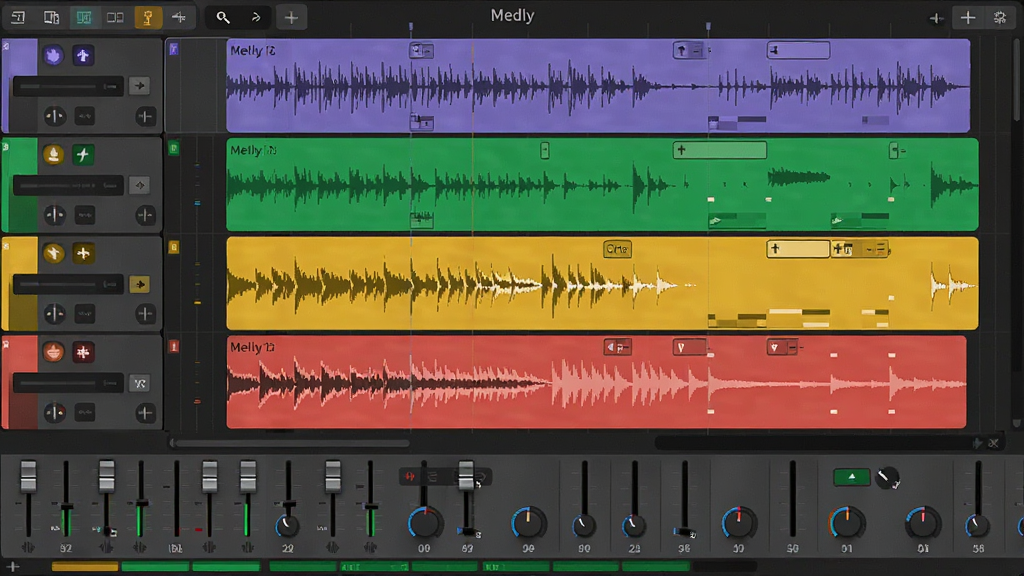Viewport: 1024px width, 576px height.
Task: Click the yellow track instrument icon
Action: (x=54, y=253)
